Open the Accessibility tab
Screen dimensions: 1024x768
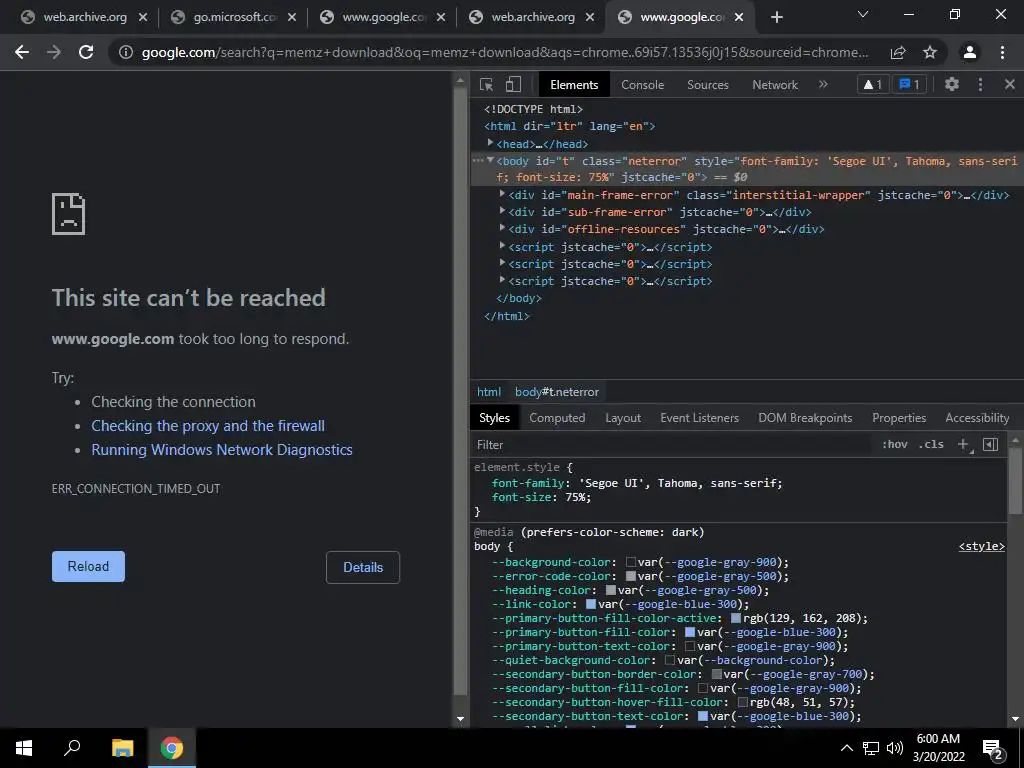(977, 418)
